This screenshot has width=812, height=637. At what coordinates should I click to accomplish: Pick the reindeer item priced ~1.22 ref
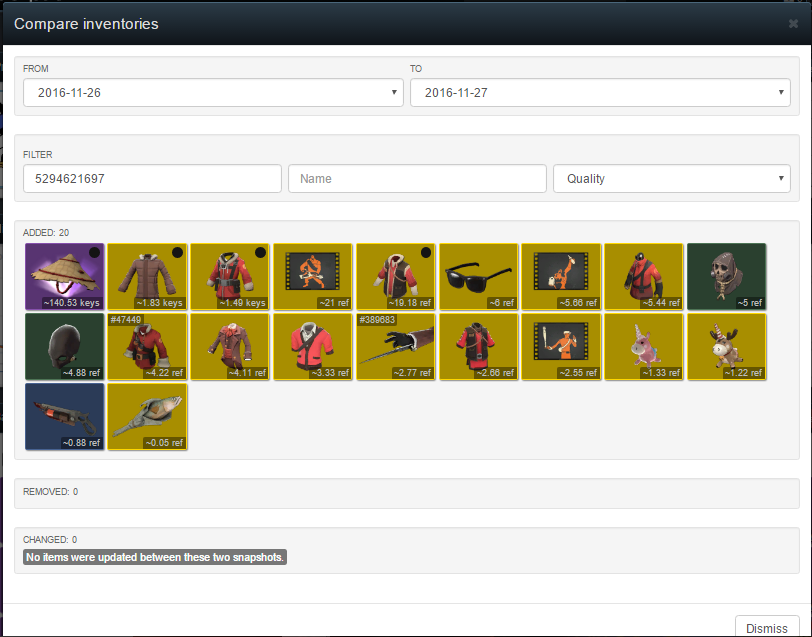coord(727,346)
